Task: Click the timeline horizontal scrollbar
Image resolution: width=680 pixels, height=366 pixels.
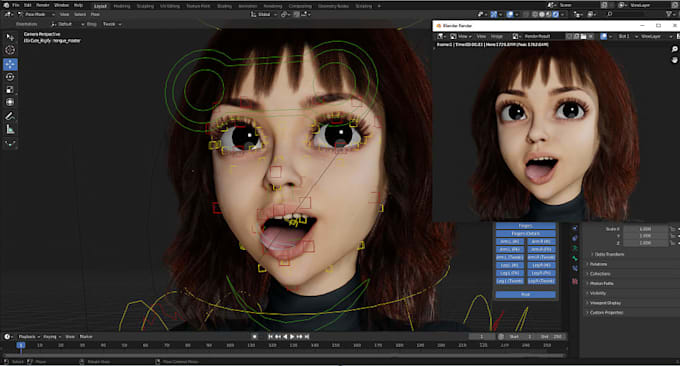Action: coord(284,355)
